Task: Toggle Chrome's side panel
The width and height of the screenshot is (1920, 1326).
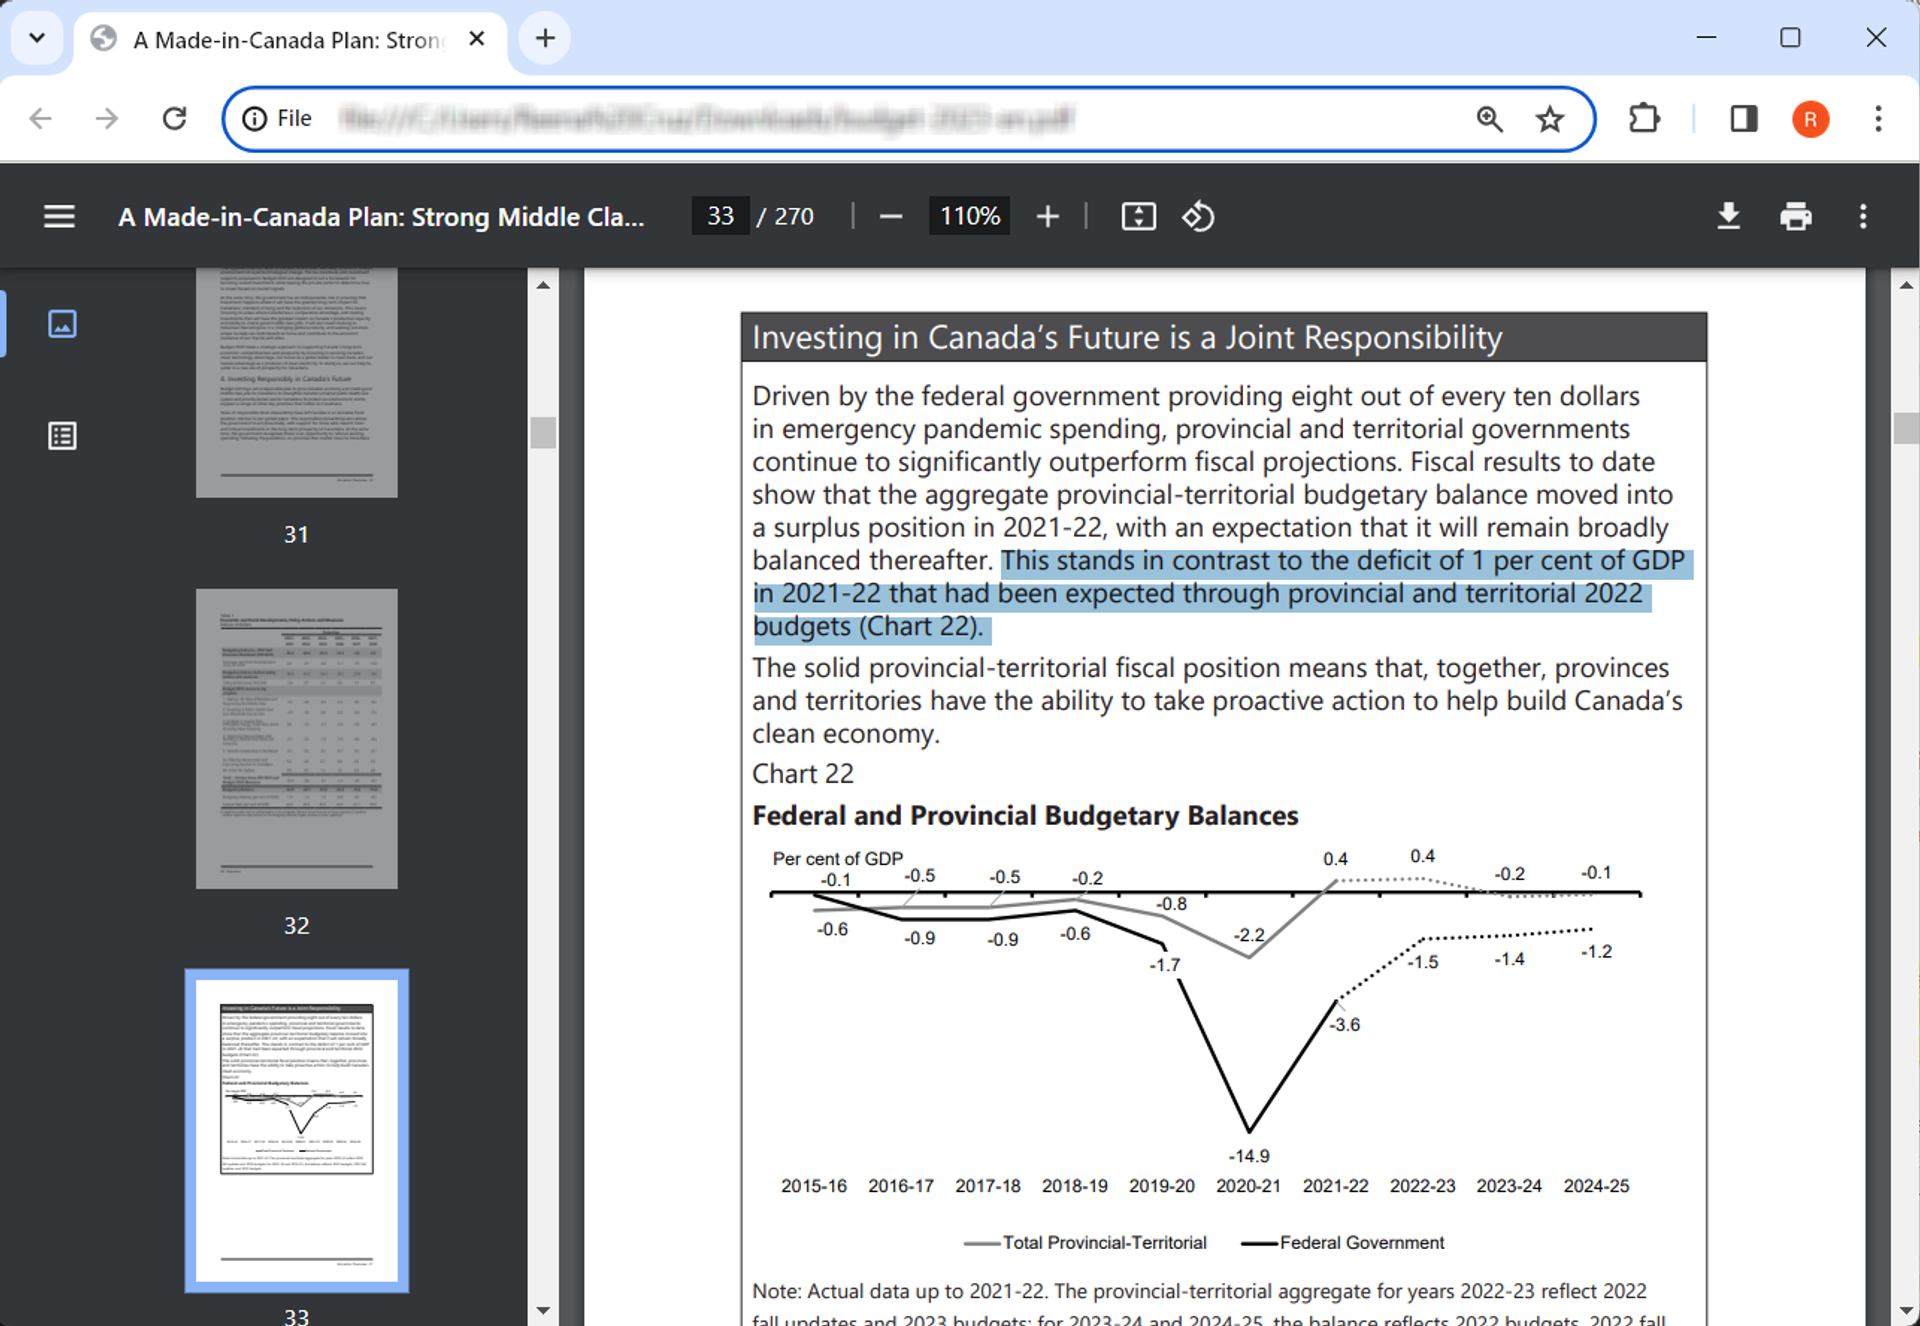Action: tap(1743, 119)
